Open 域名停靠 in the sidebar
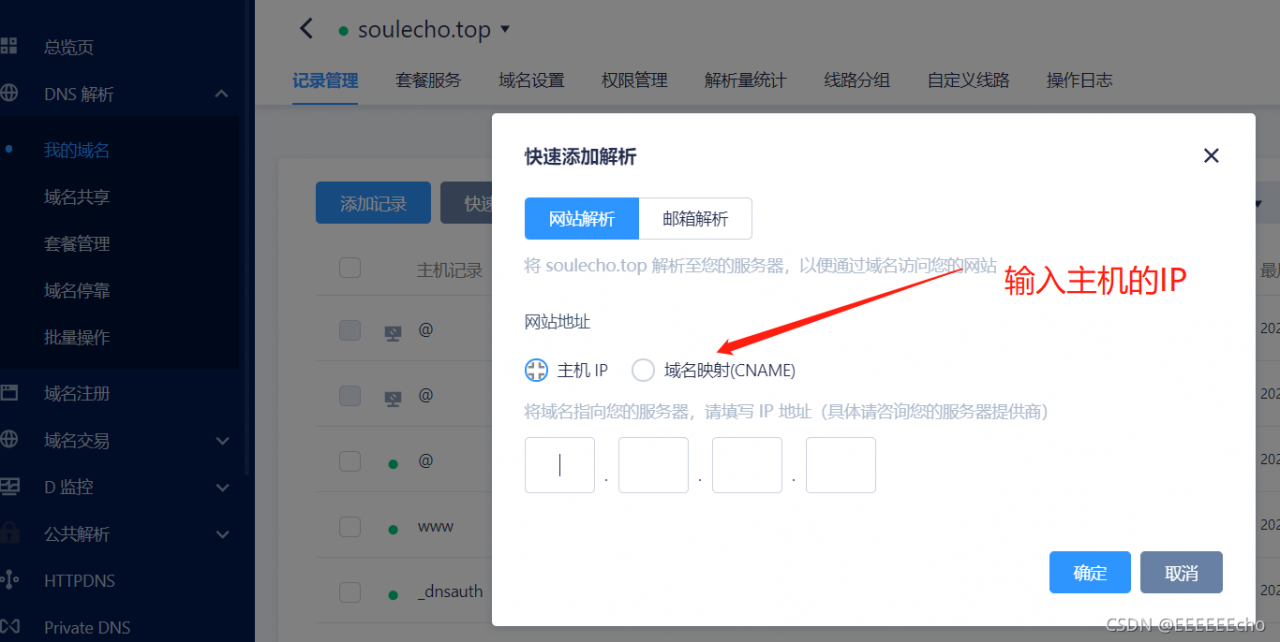This screenshot has width=1280, height=642. click(x=77, y=291)
